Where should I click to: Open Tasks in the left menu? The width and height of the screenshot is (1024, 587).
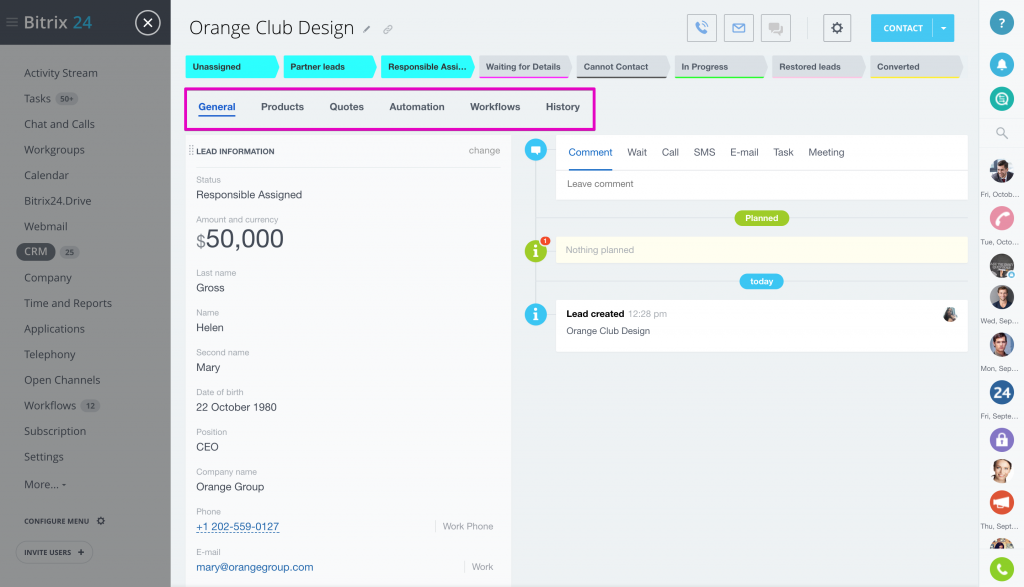pyautogui.click(x=37, y=99)
